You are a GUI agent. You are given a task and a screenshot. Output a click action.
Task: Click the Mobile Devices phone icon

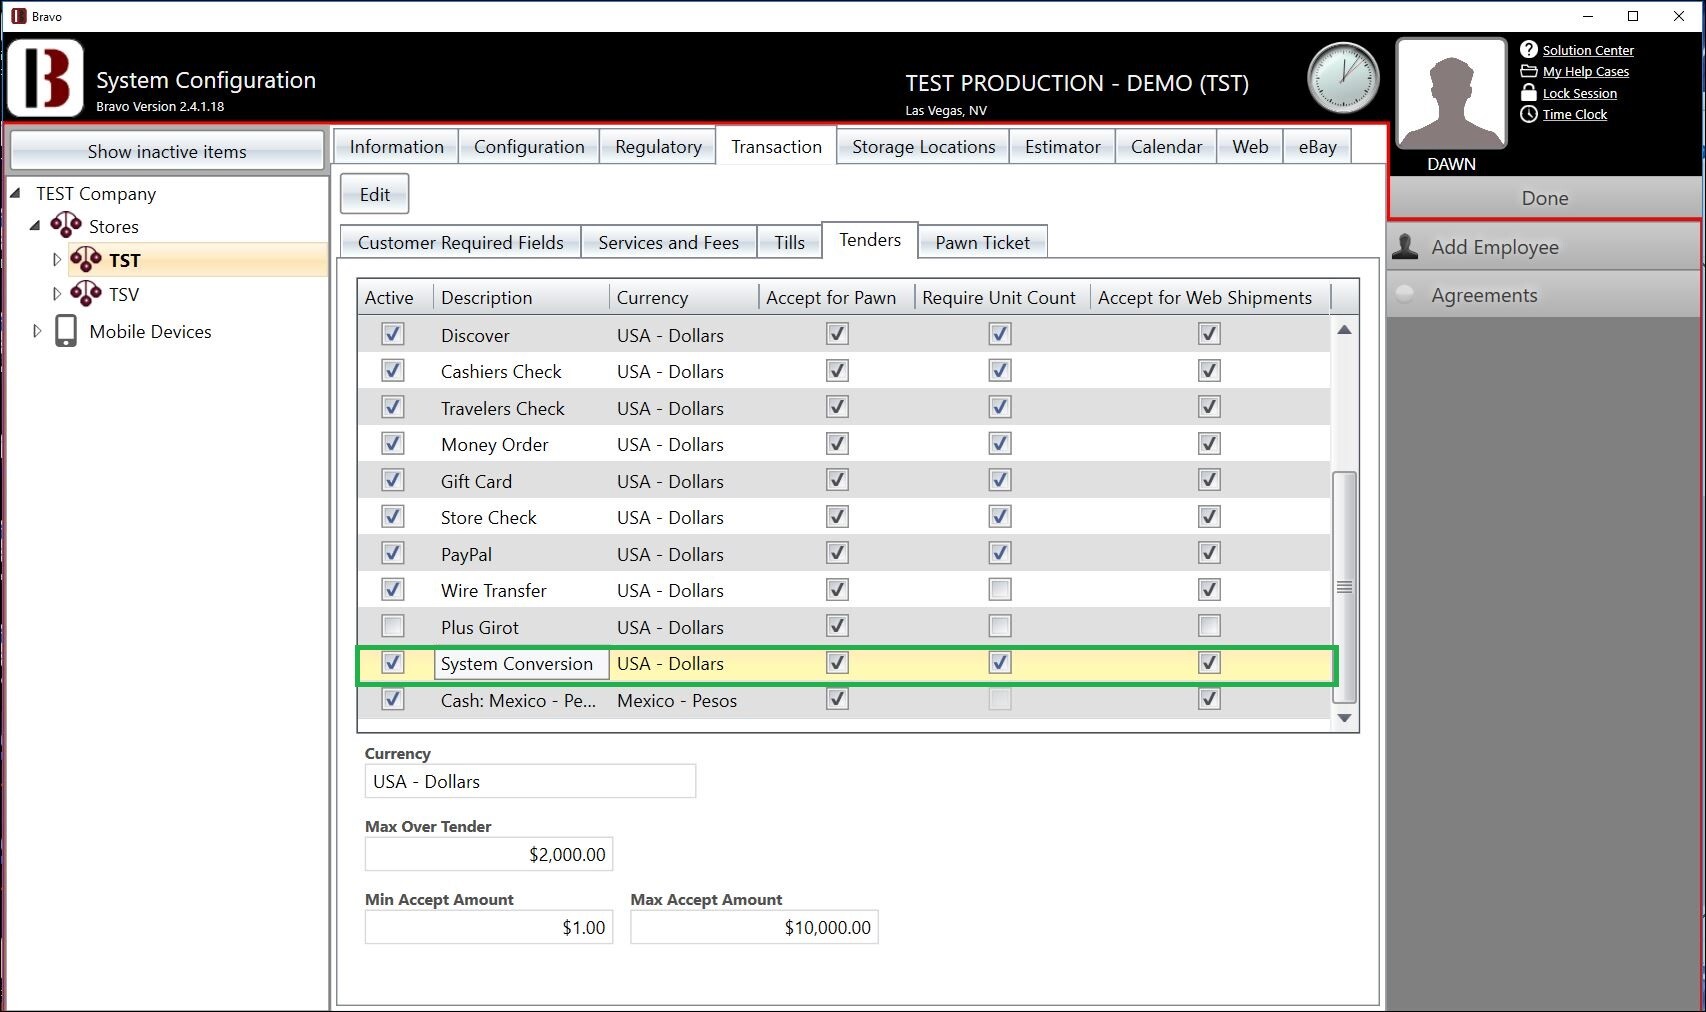click(x=66, y=330)
